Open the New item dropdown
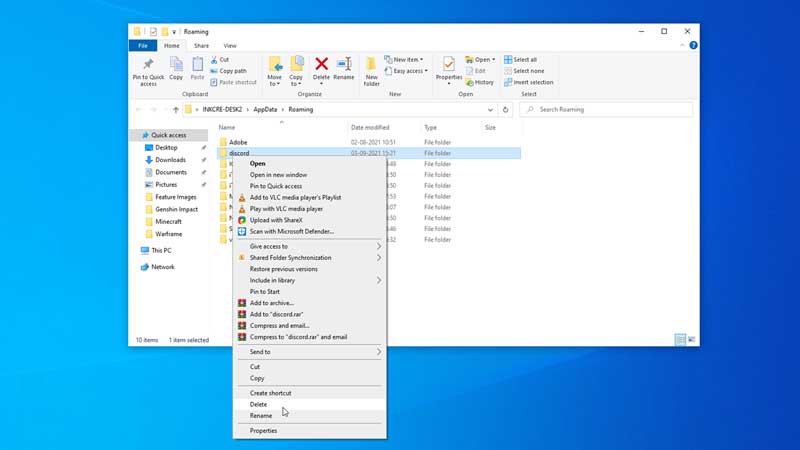 click(404, 60)
